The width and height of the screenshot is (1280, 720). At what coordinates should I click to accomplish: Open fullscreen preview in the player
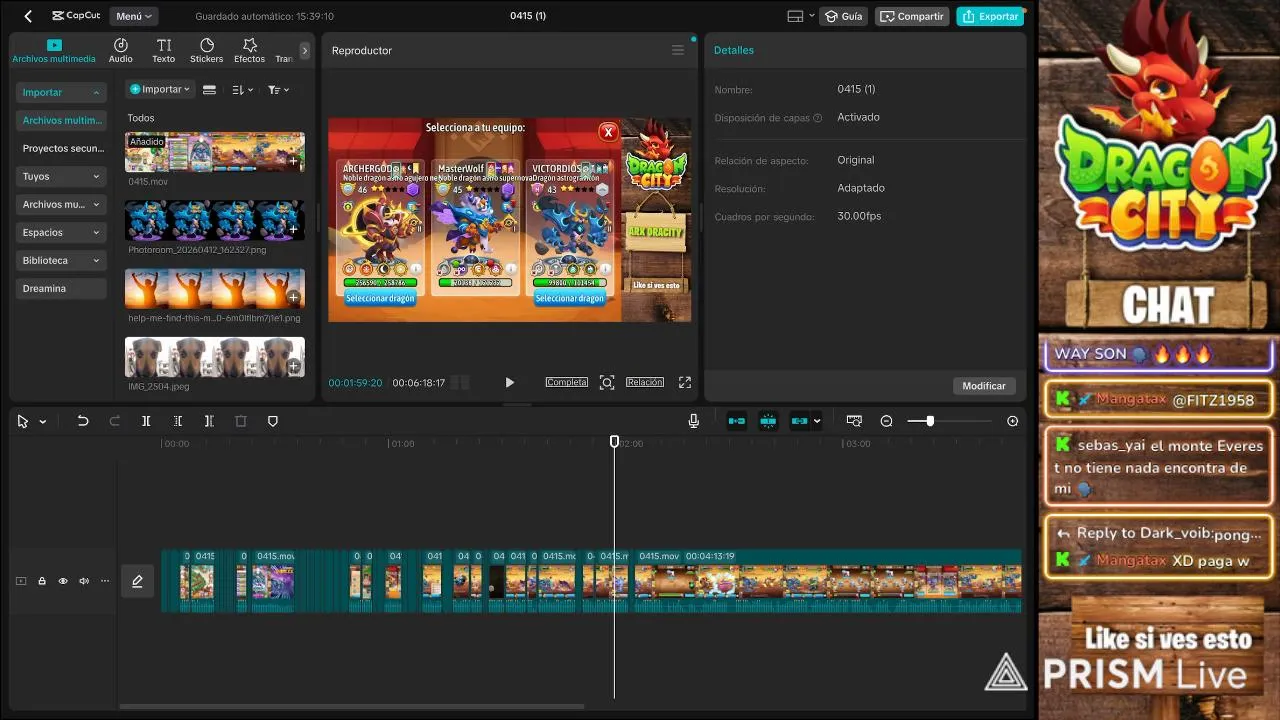click(685, 382)
